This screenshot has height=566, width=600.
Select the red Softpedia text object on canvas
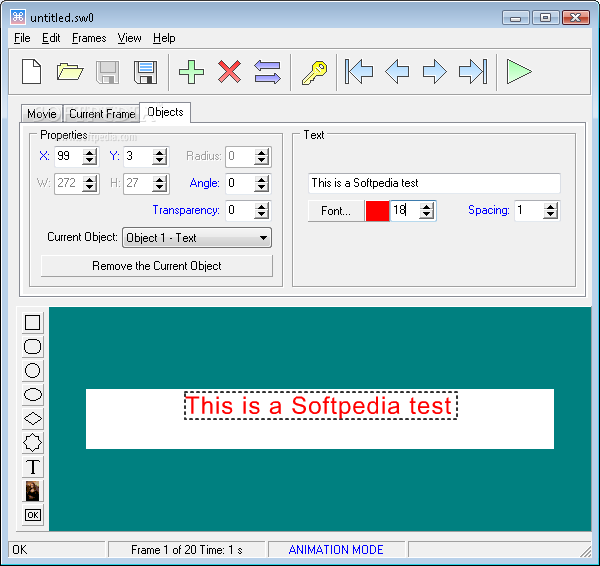[x=321, y=406]
